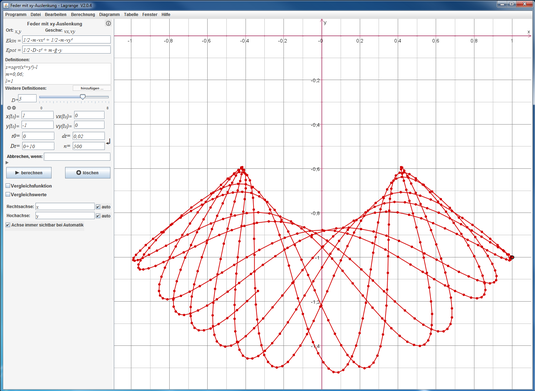
Task: Click the plus icon below the D field
Action: 9,108
